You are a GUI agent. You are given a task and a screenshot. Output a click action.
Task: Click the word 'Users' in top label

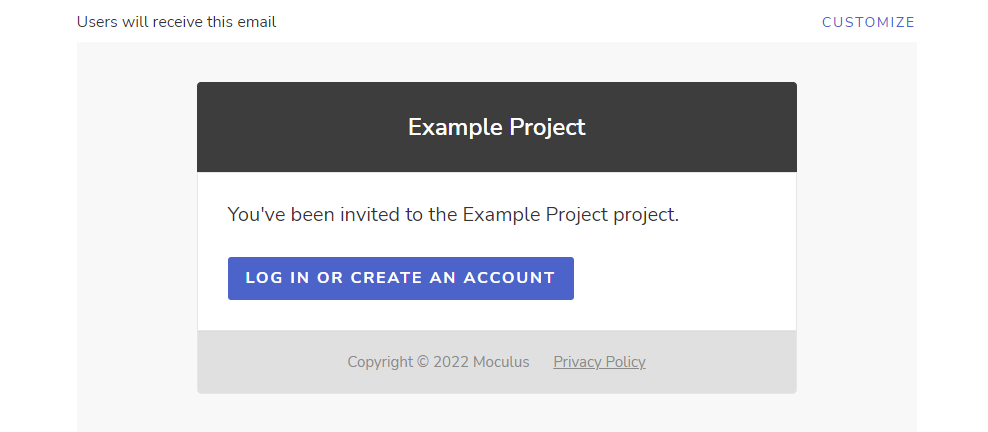95,22
